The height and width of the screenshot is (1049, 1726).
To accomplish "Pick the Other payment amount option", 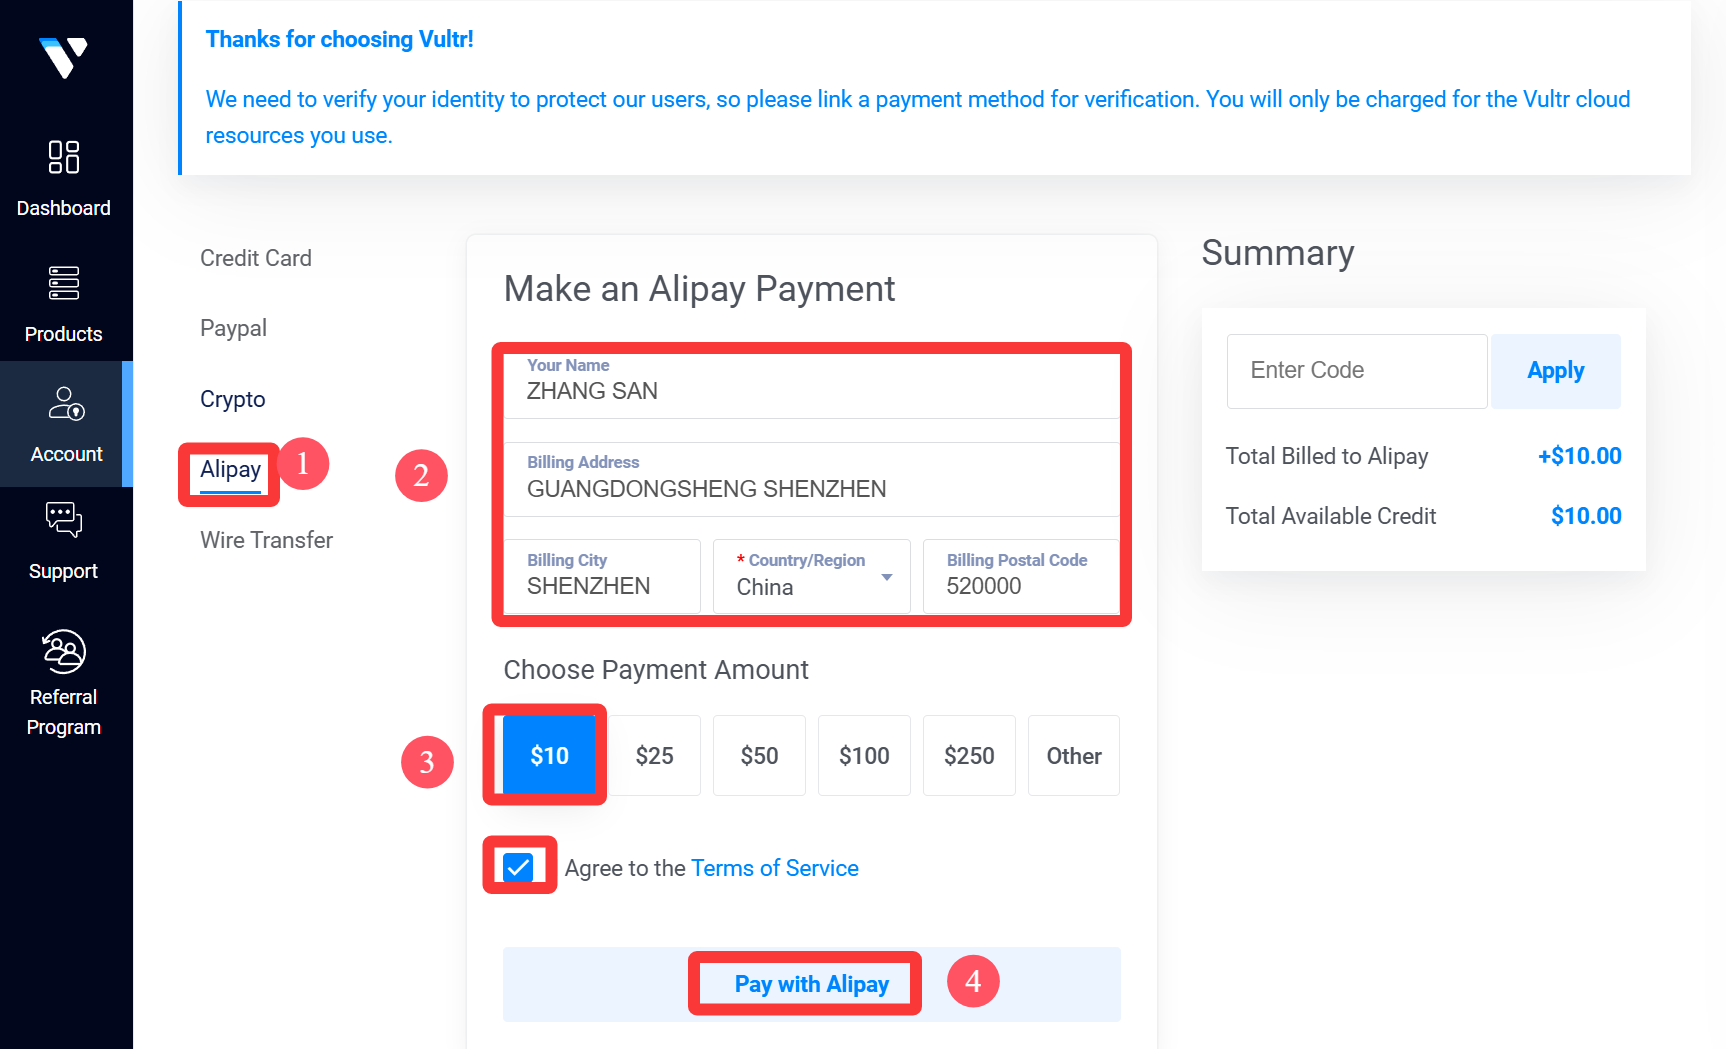I will 1073,756.
